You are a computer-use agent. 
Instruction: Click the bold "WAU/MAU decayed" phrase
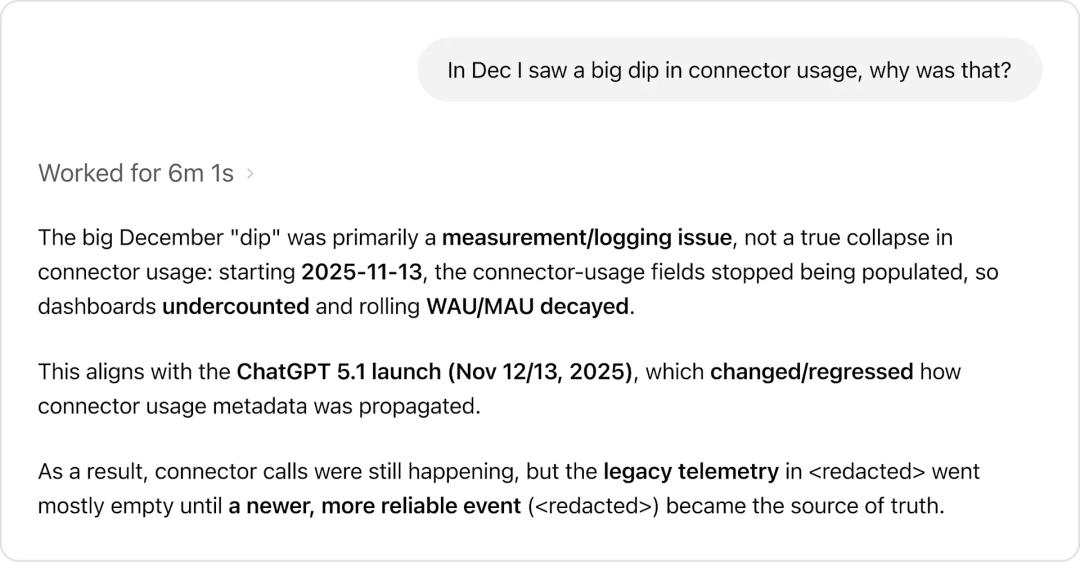(x=528, y=306)
